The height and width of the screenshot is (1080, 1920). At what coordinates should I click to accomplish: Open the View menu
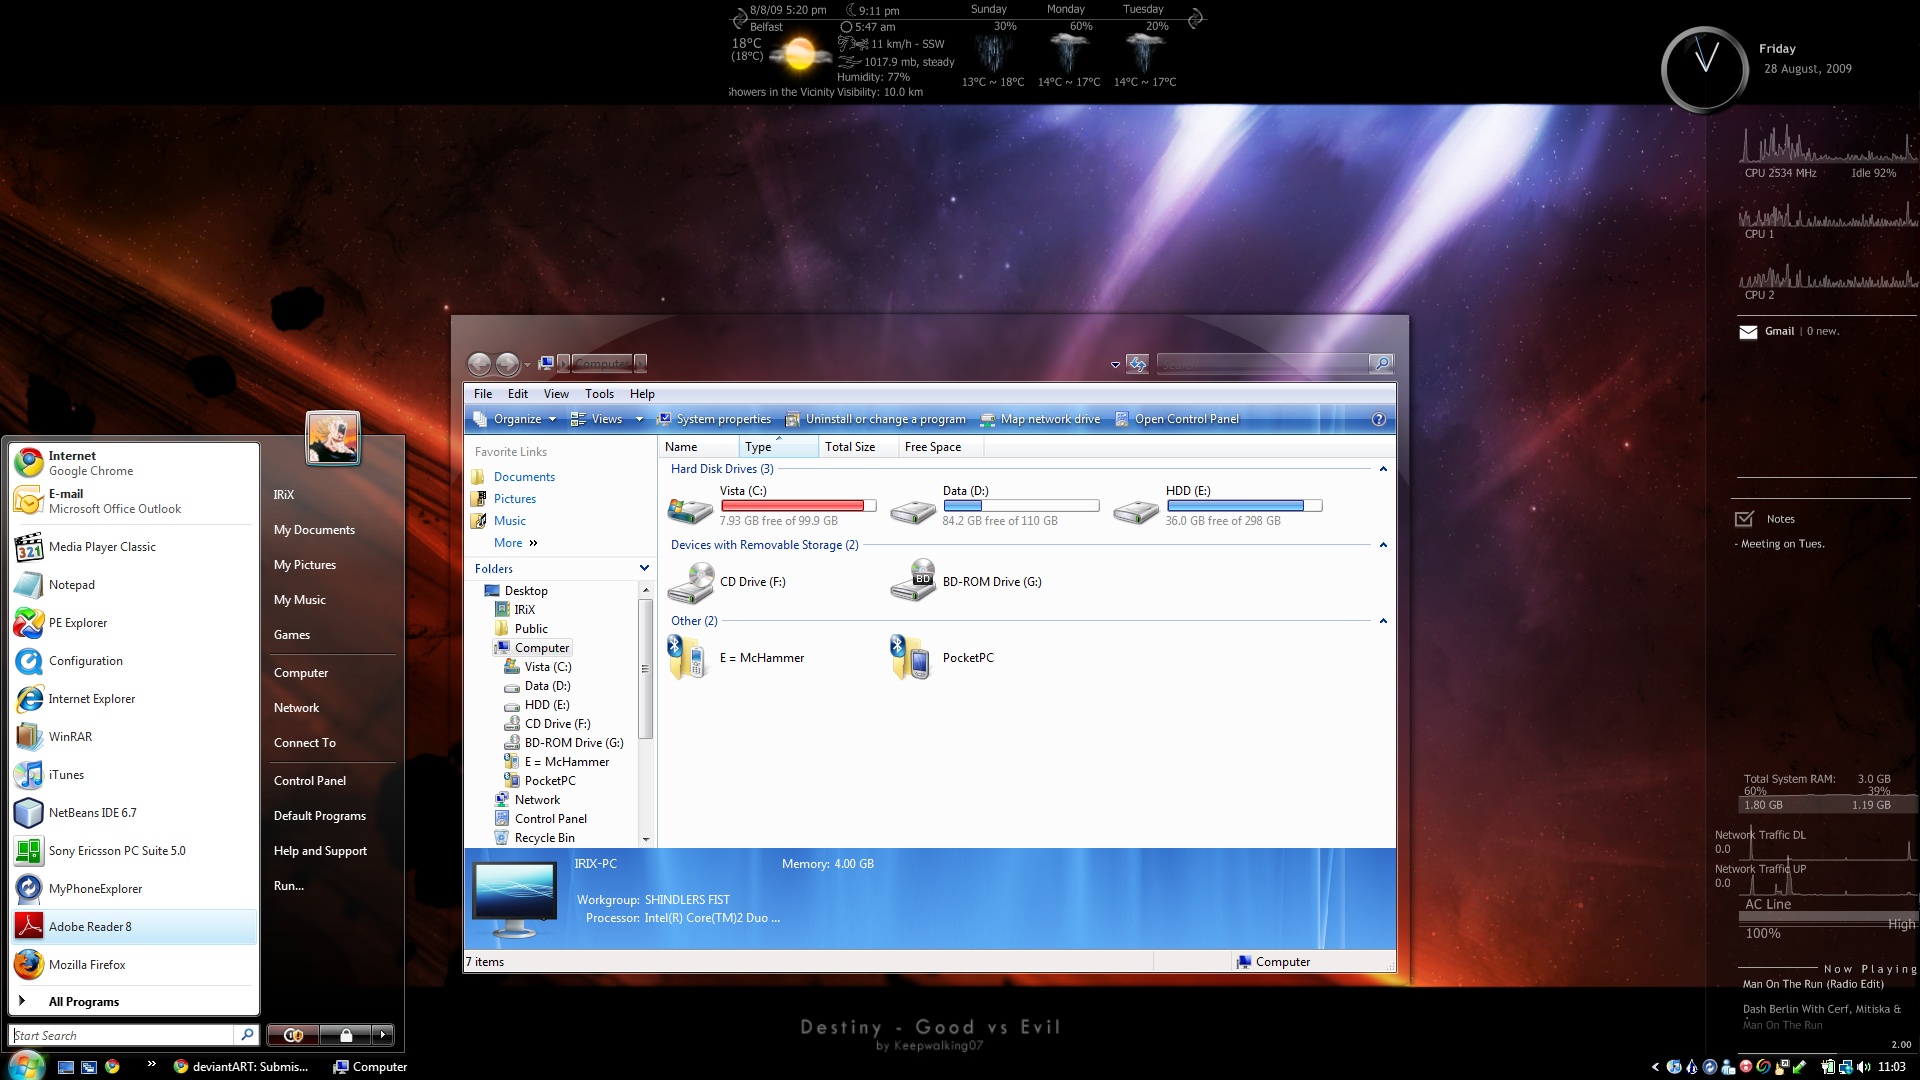pos(556,394)
